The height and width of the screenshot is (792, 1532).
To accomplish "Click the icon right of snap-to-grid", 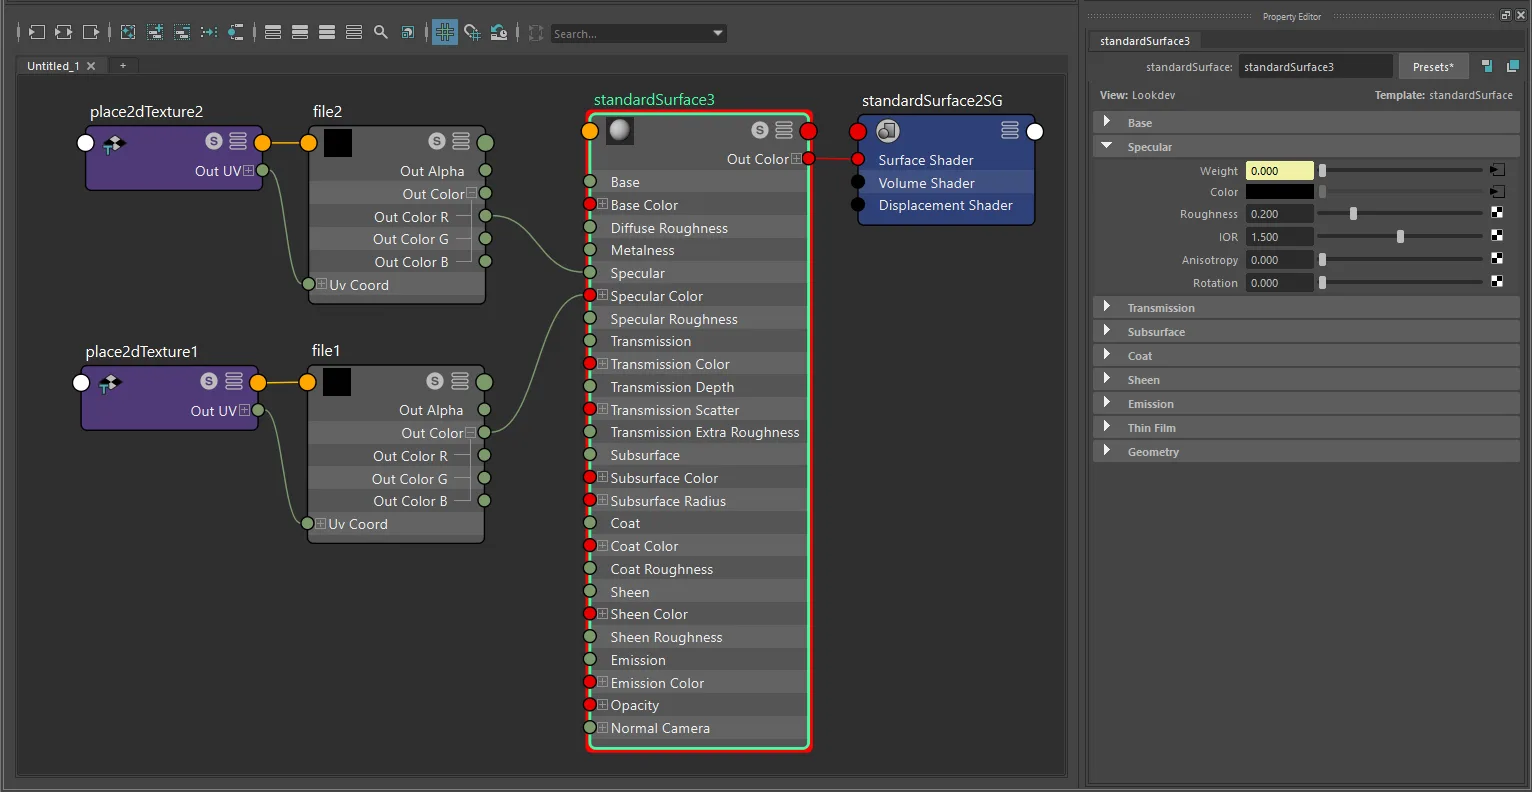I will point(499,33).
